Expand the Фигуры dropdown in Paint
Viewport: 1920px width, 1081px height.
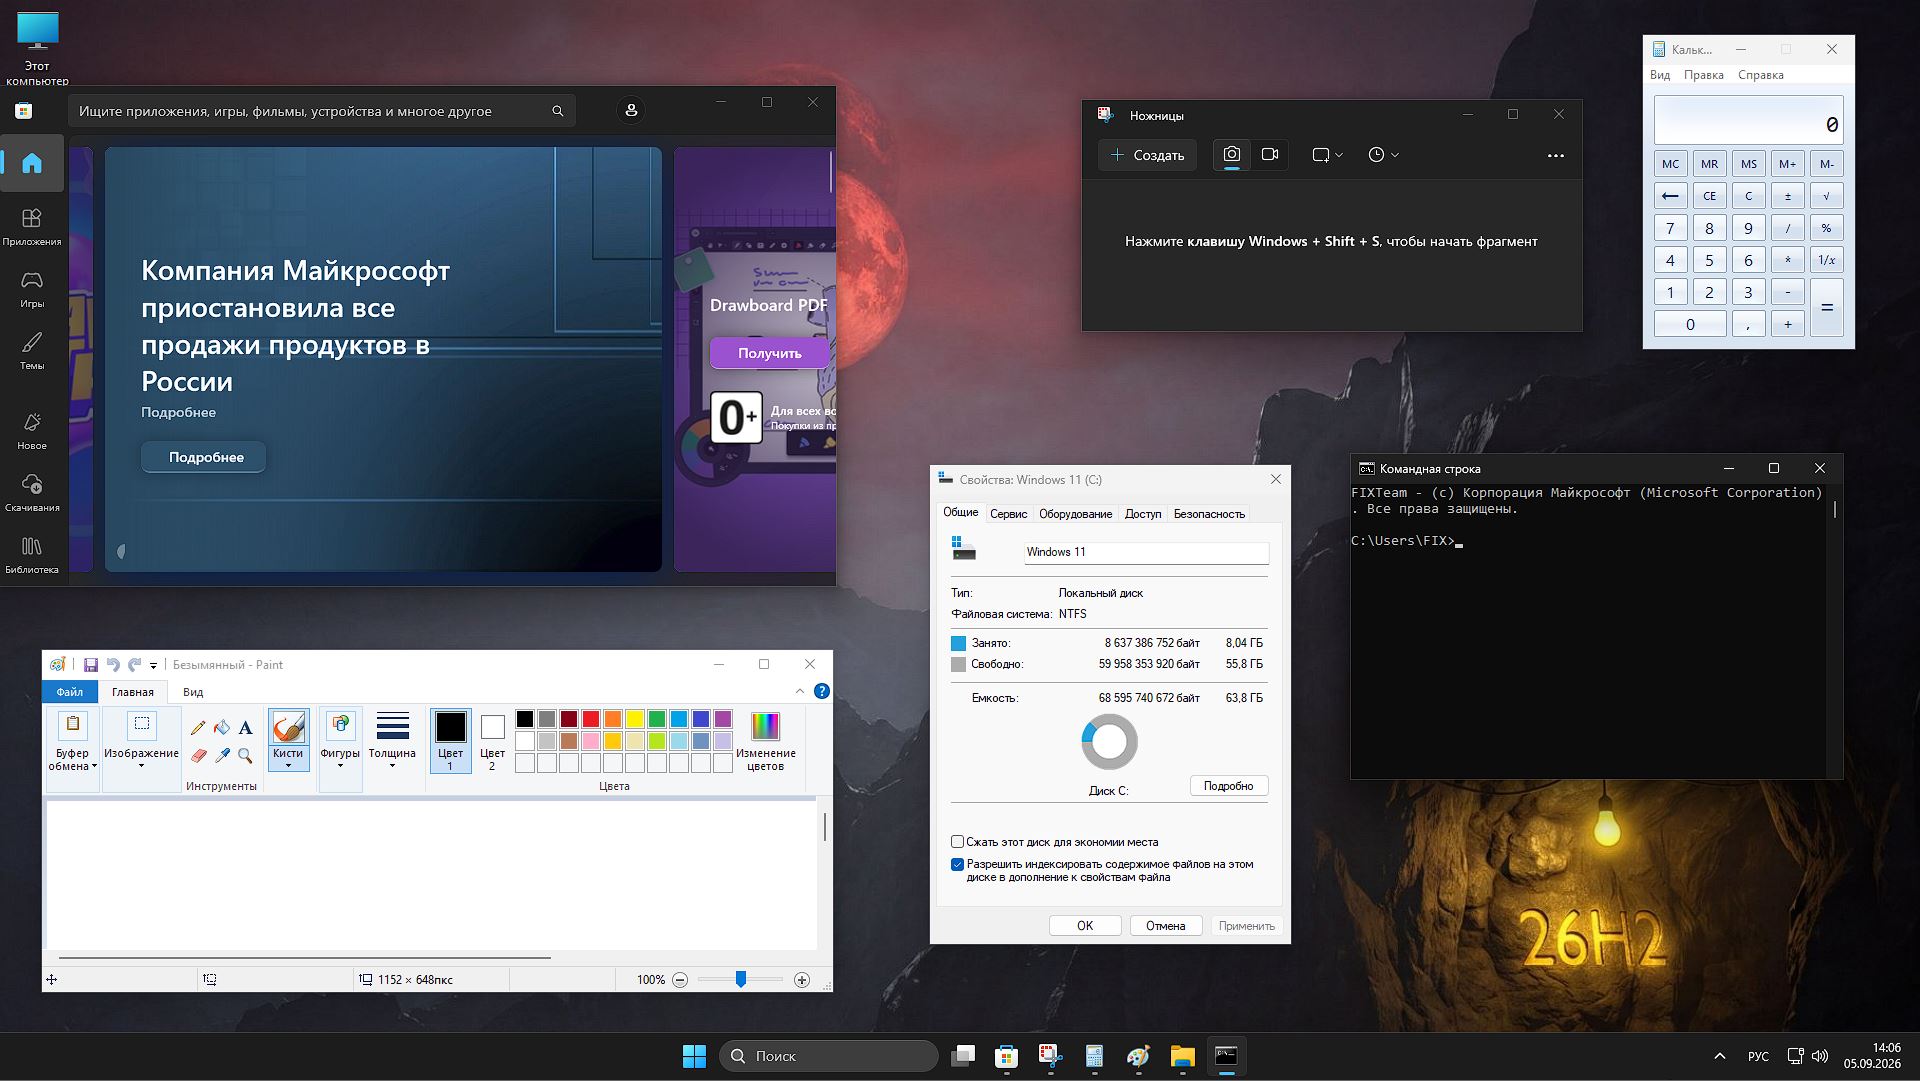[x=340, y=759]
